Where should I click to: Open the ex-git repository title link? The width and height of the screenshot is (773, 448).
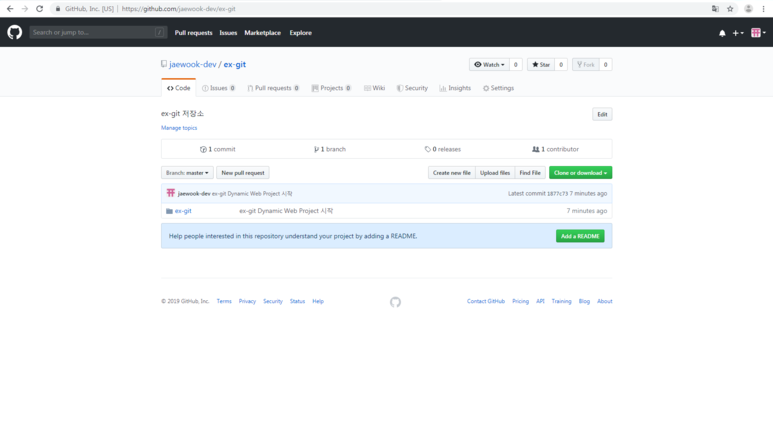235,65
